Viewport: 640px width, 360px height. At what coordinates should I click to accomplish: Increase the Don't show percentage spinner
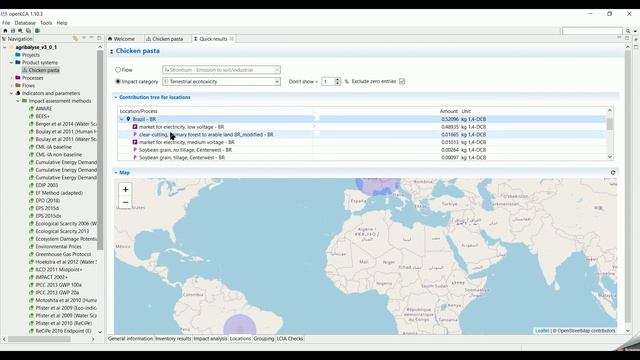coord(338,79)
